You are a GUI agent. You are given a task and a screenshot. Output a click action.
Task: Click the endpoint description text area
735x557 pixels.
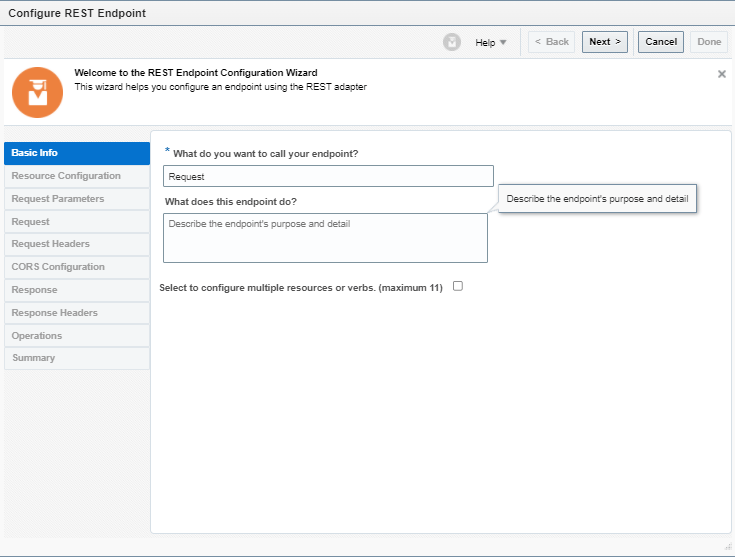[325, 238]
